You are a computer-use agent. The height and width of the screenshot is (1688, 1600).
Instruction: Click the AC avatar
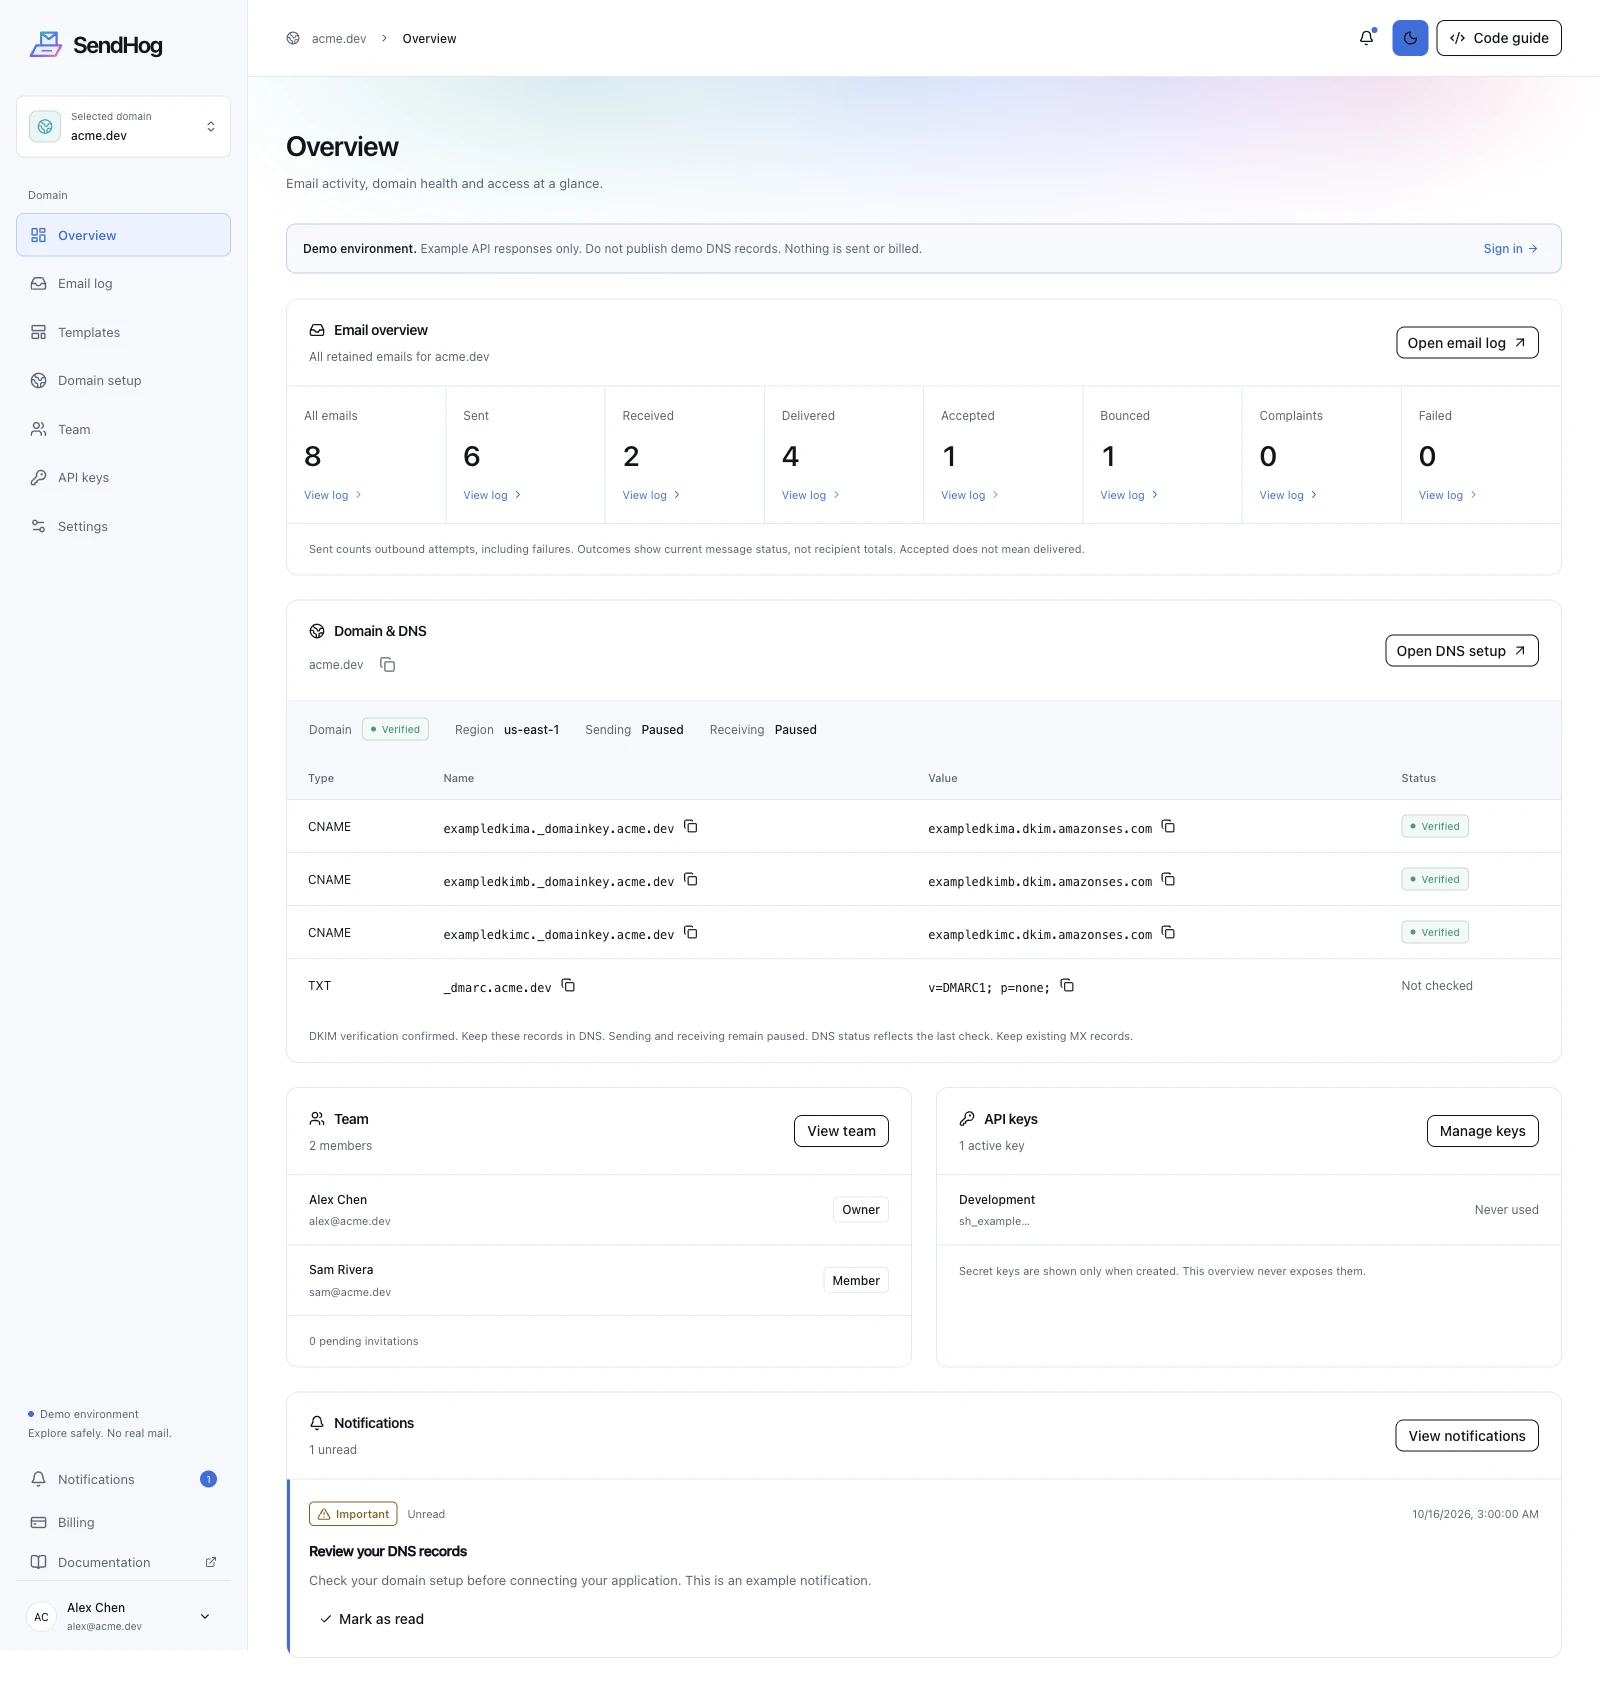point(41,1617)
